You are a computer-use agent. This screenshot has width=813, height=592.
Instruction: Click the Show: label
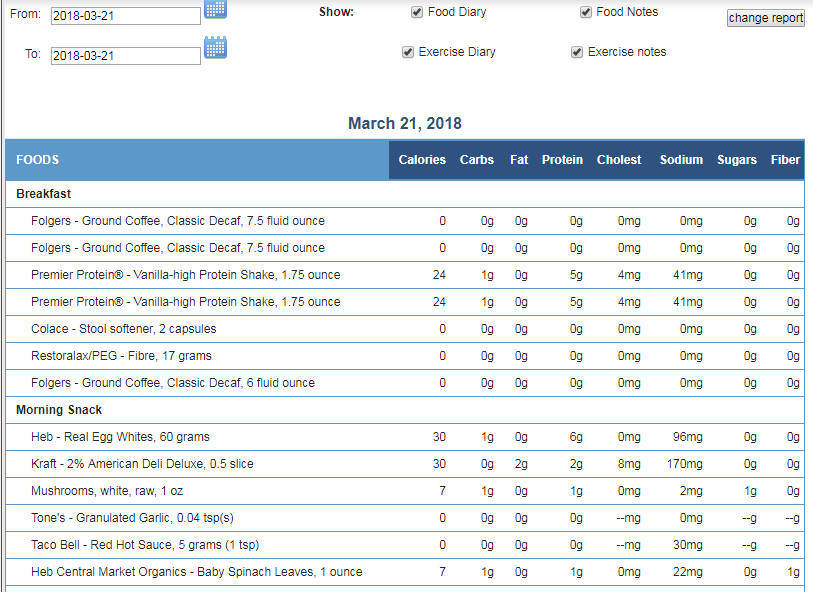[x=336, y=12]
